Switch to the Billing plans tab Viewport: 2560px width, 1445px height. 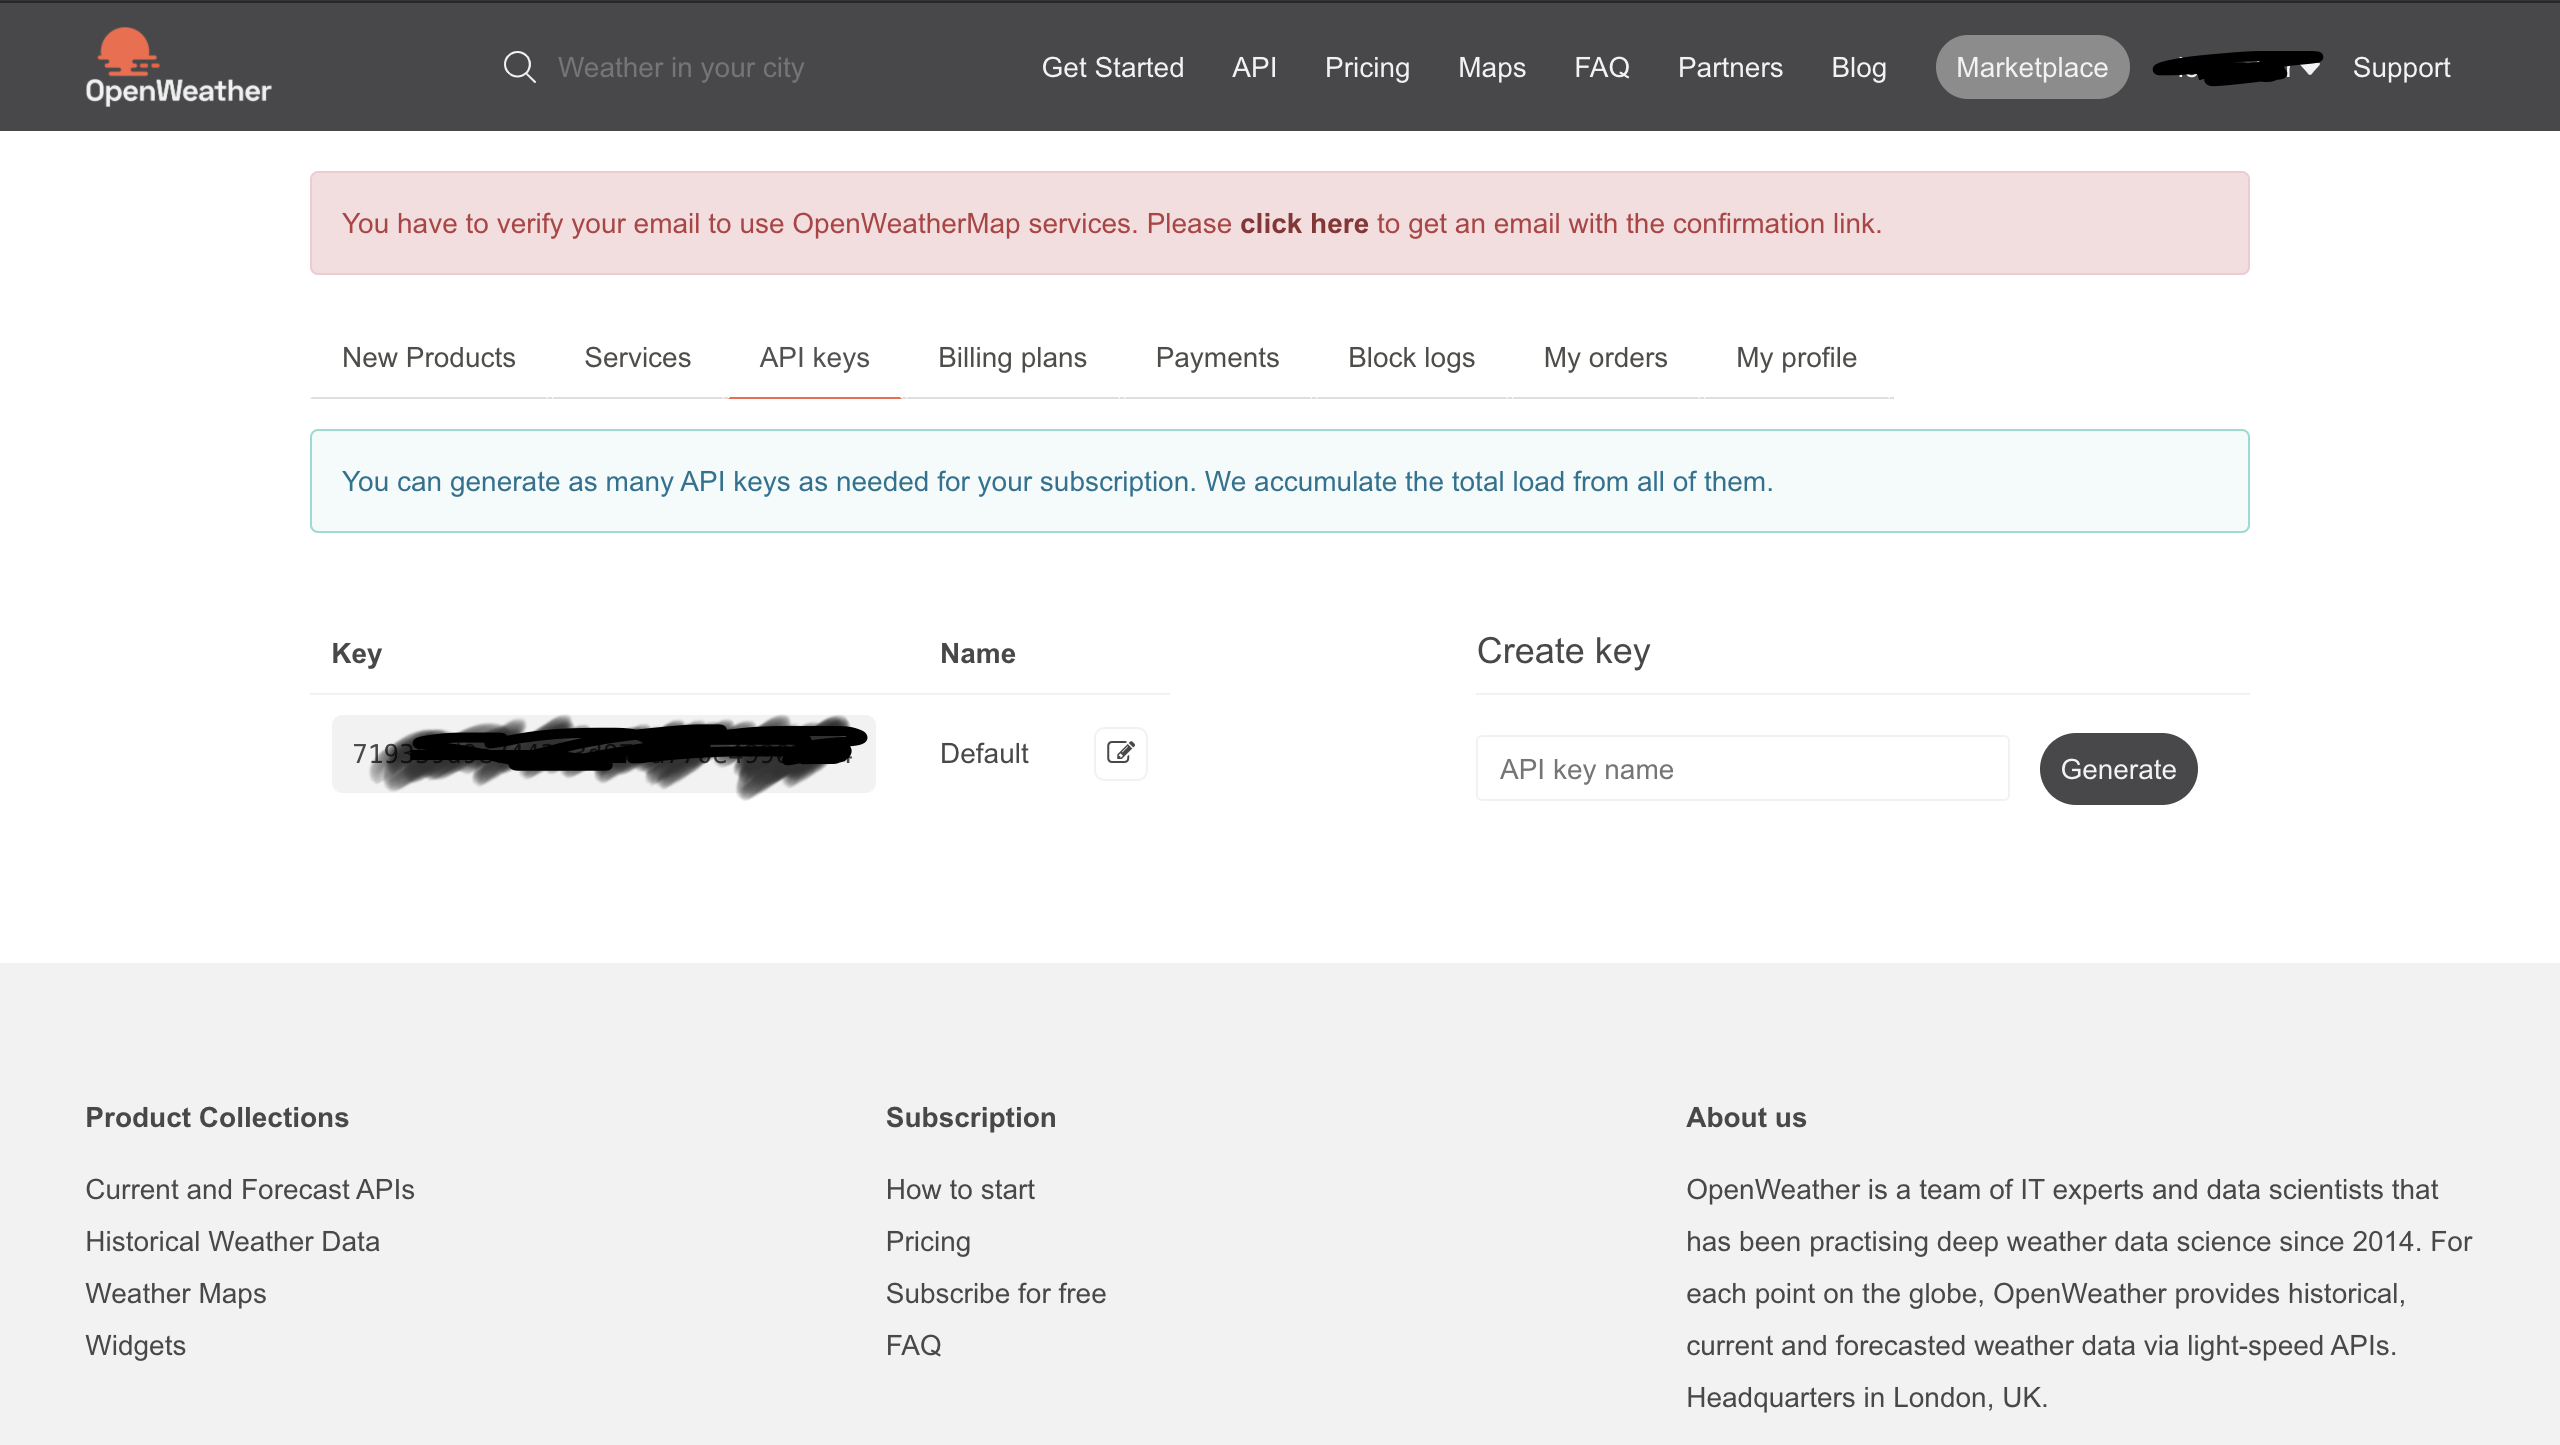click(1012, 358)
